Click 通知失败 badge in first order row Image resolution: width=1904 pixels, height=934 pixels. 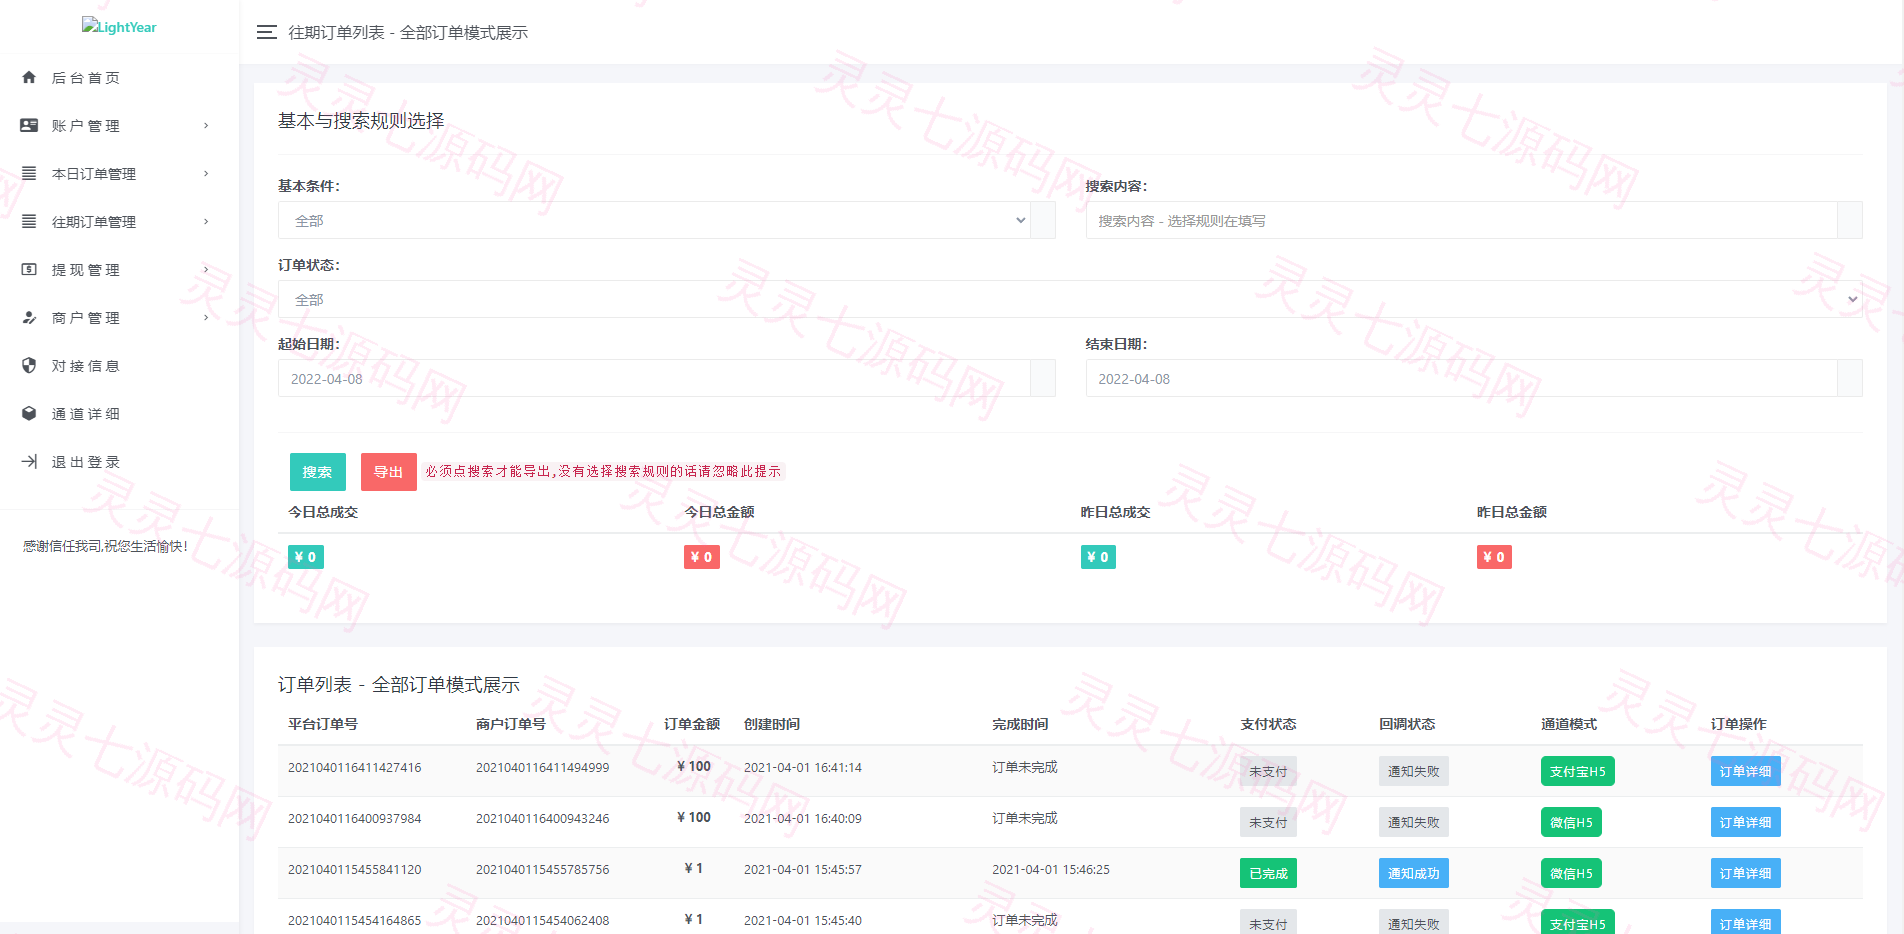pos(1414,771)
